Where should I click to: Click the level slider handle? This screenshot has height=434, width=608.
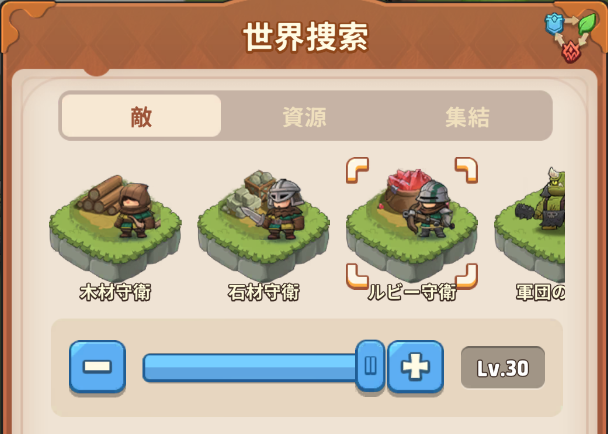click(370, 365)
